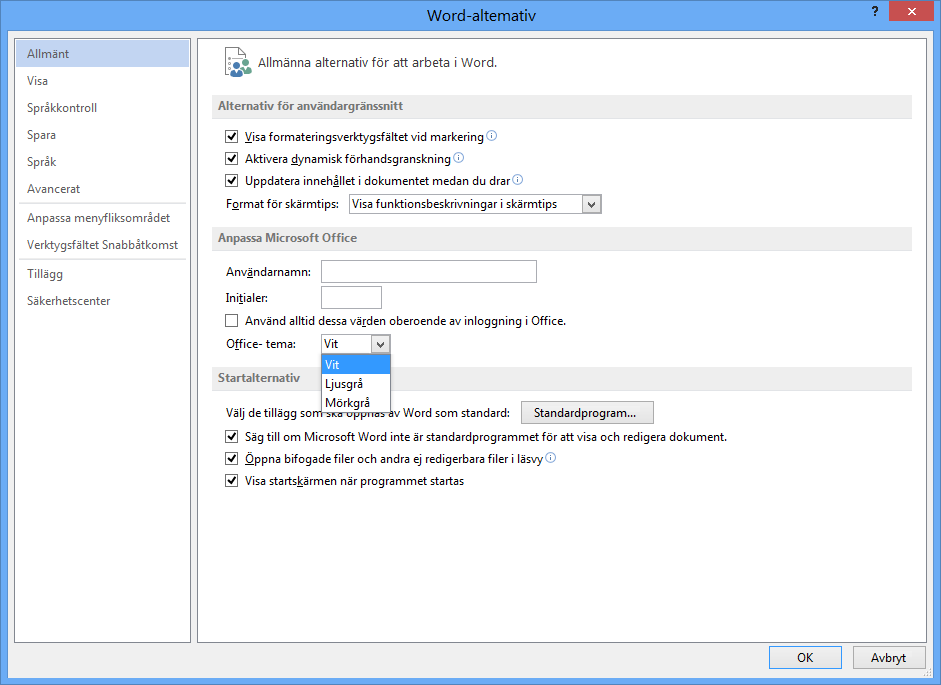Click the Standardprogram... button
This screenshot has width=941, height=685.
point(587,413)
